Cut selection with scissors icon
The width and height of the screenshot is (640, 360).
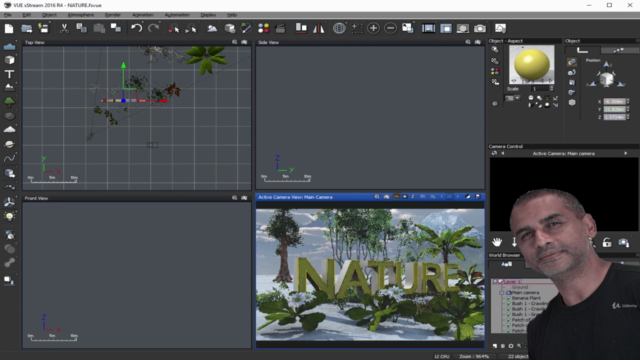pos(64,28)
